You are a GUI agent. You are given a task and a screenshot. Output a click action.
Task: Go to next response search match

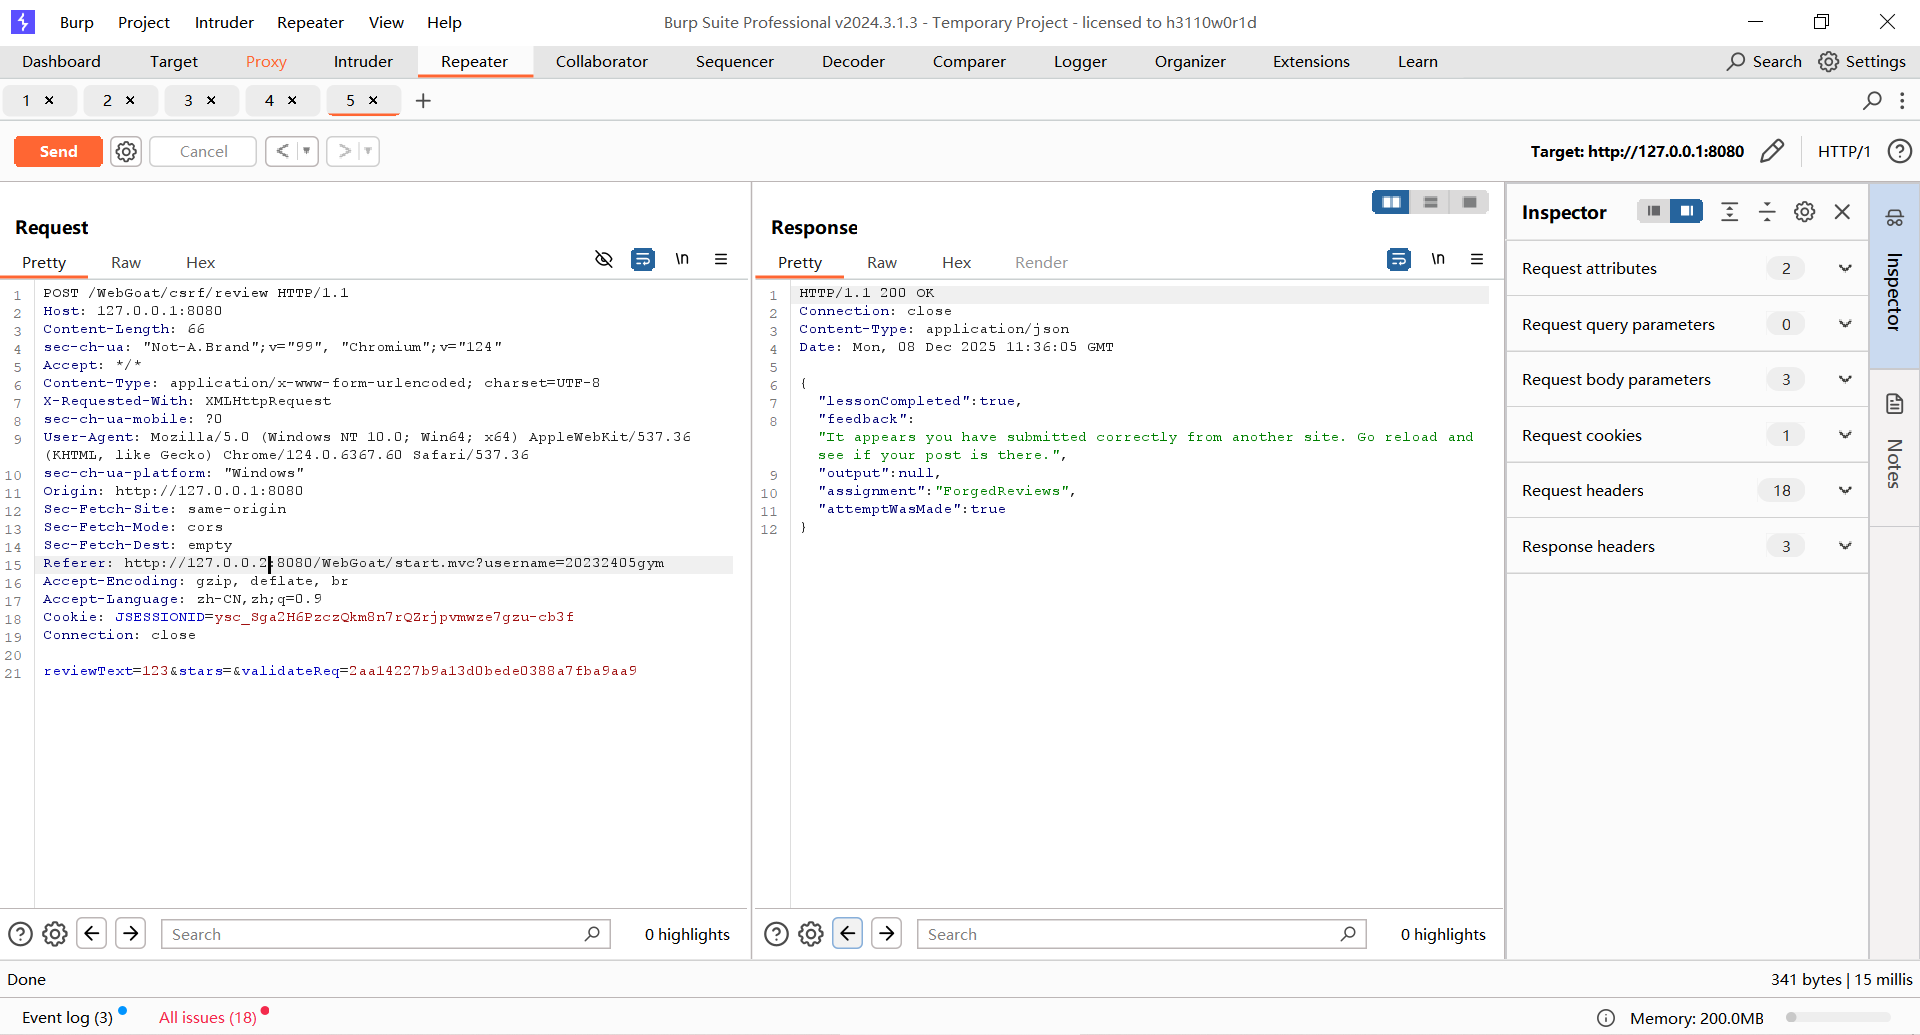tap(887, 934)
